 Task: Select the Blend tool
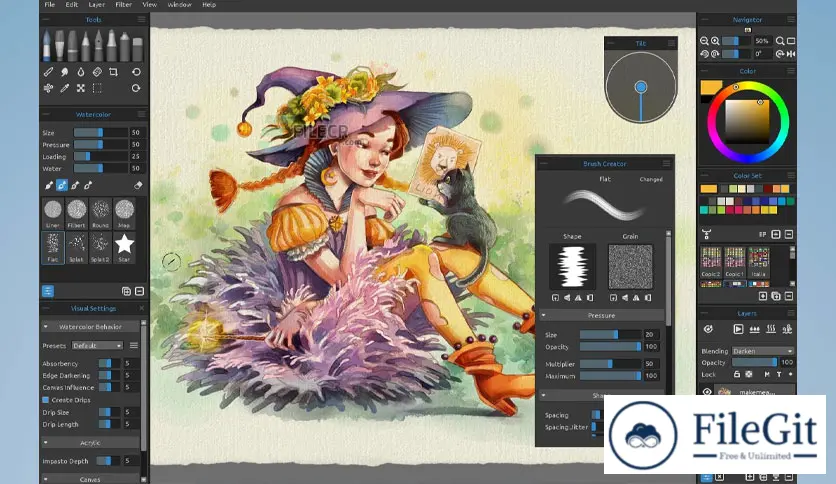tap(48, 71)
